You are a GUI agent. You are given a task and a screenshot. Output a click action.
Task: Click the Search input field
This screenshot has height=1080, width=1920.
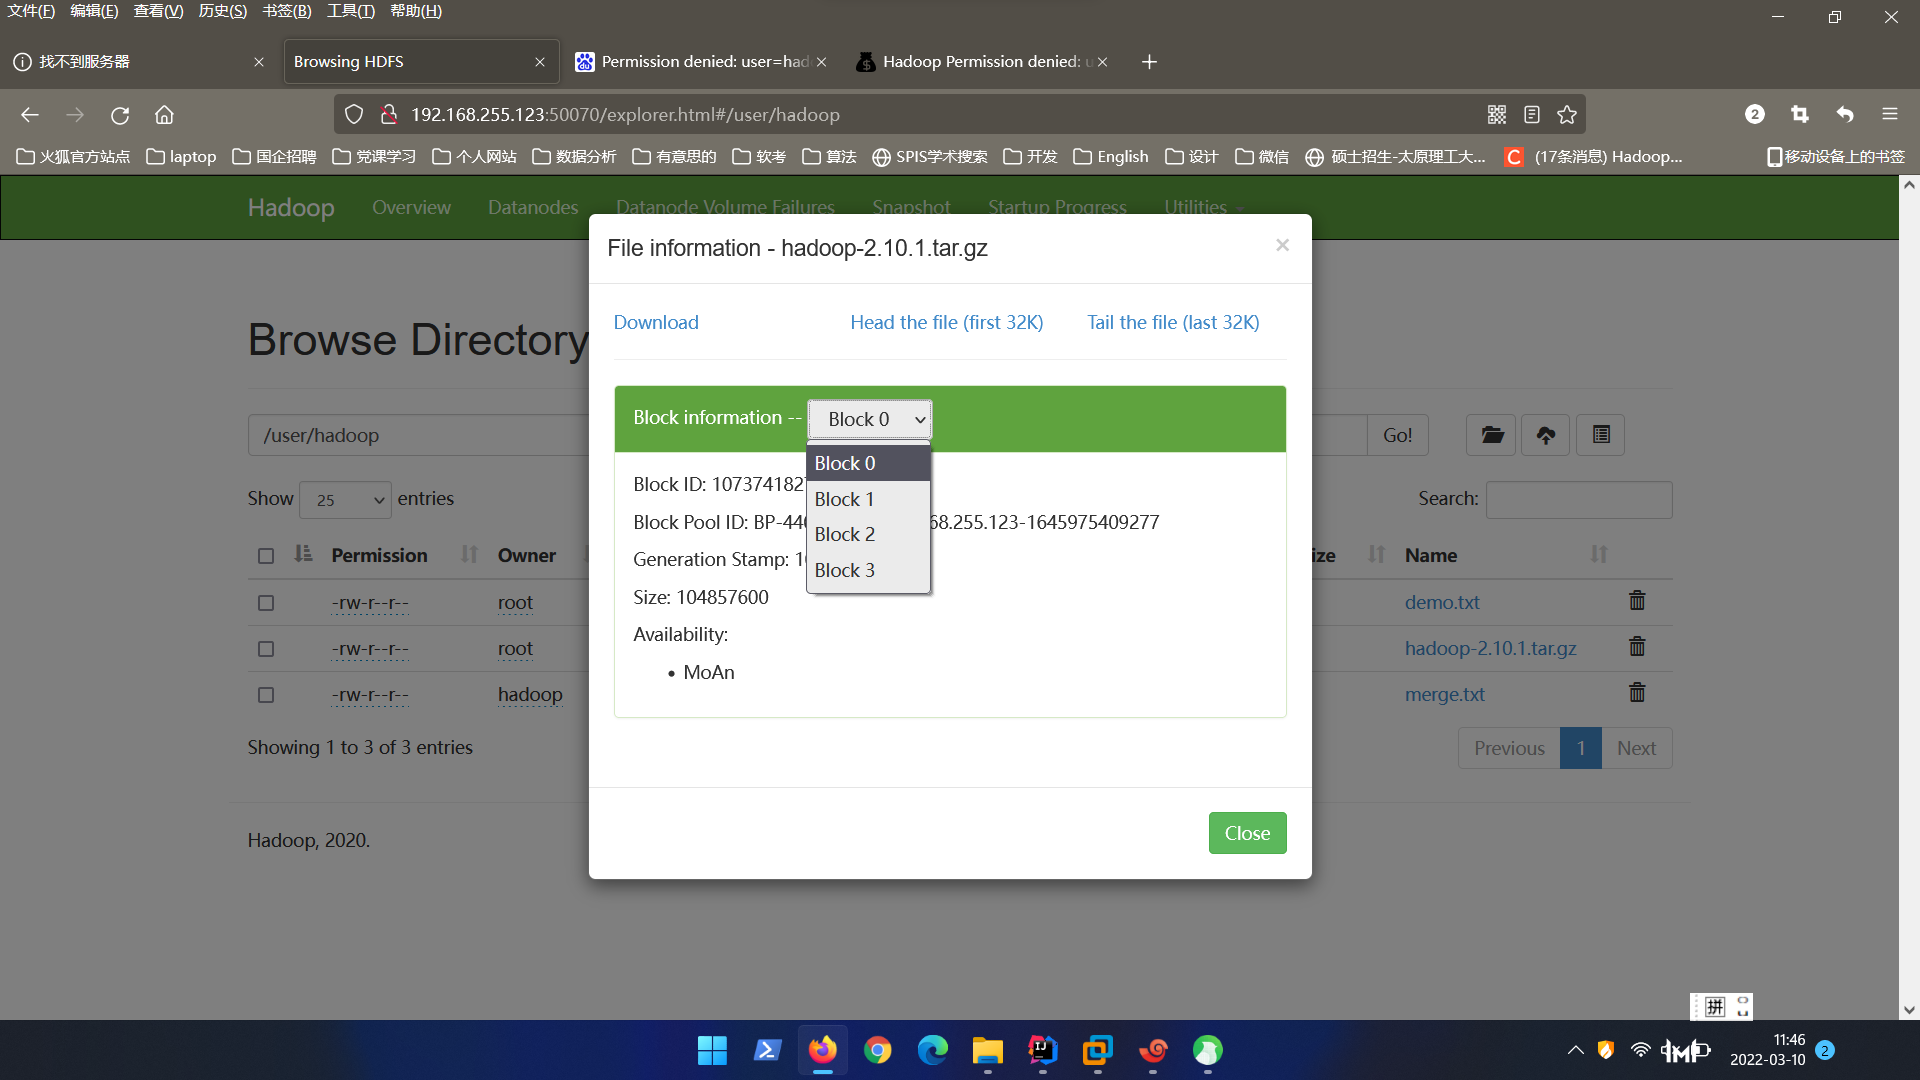coord(1578,499)
